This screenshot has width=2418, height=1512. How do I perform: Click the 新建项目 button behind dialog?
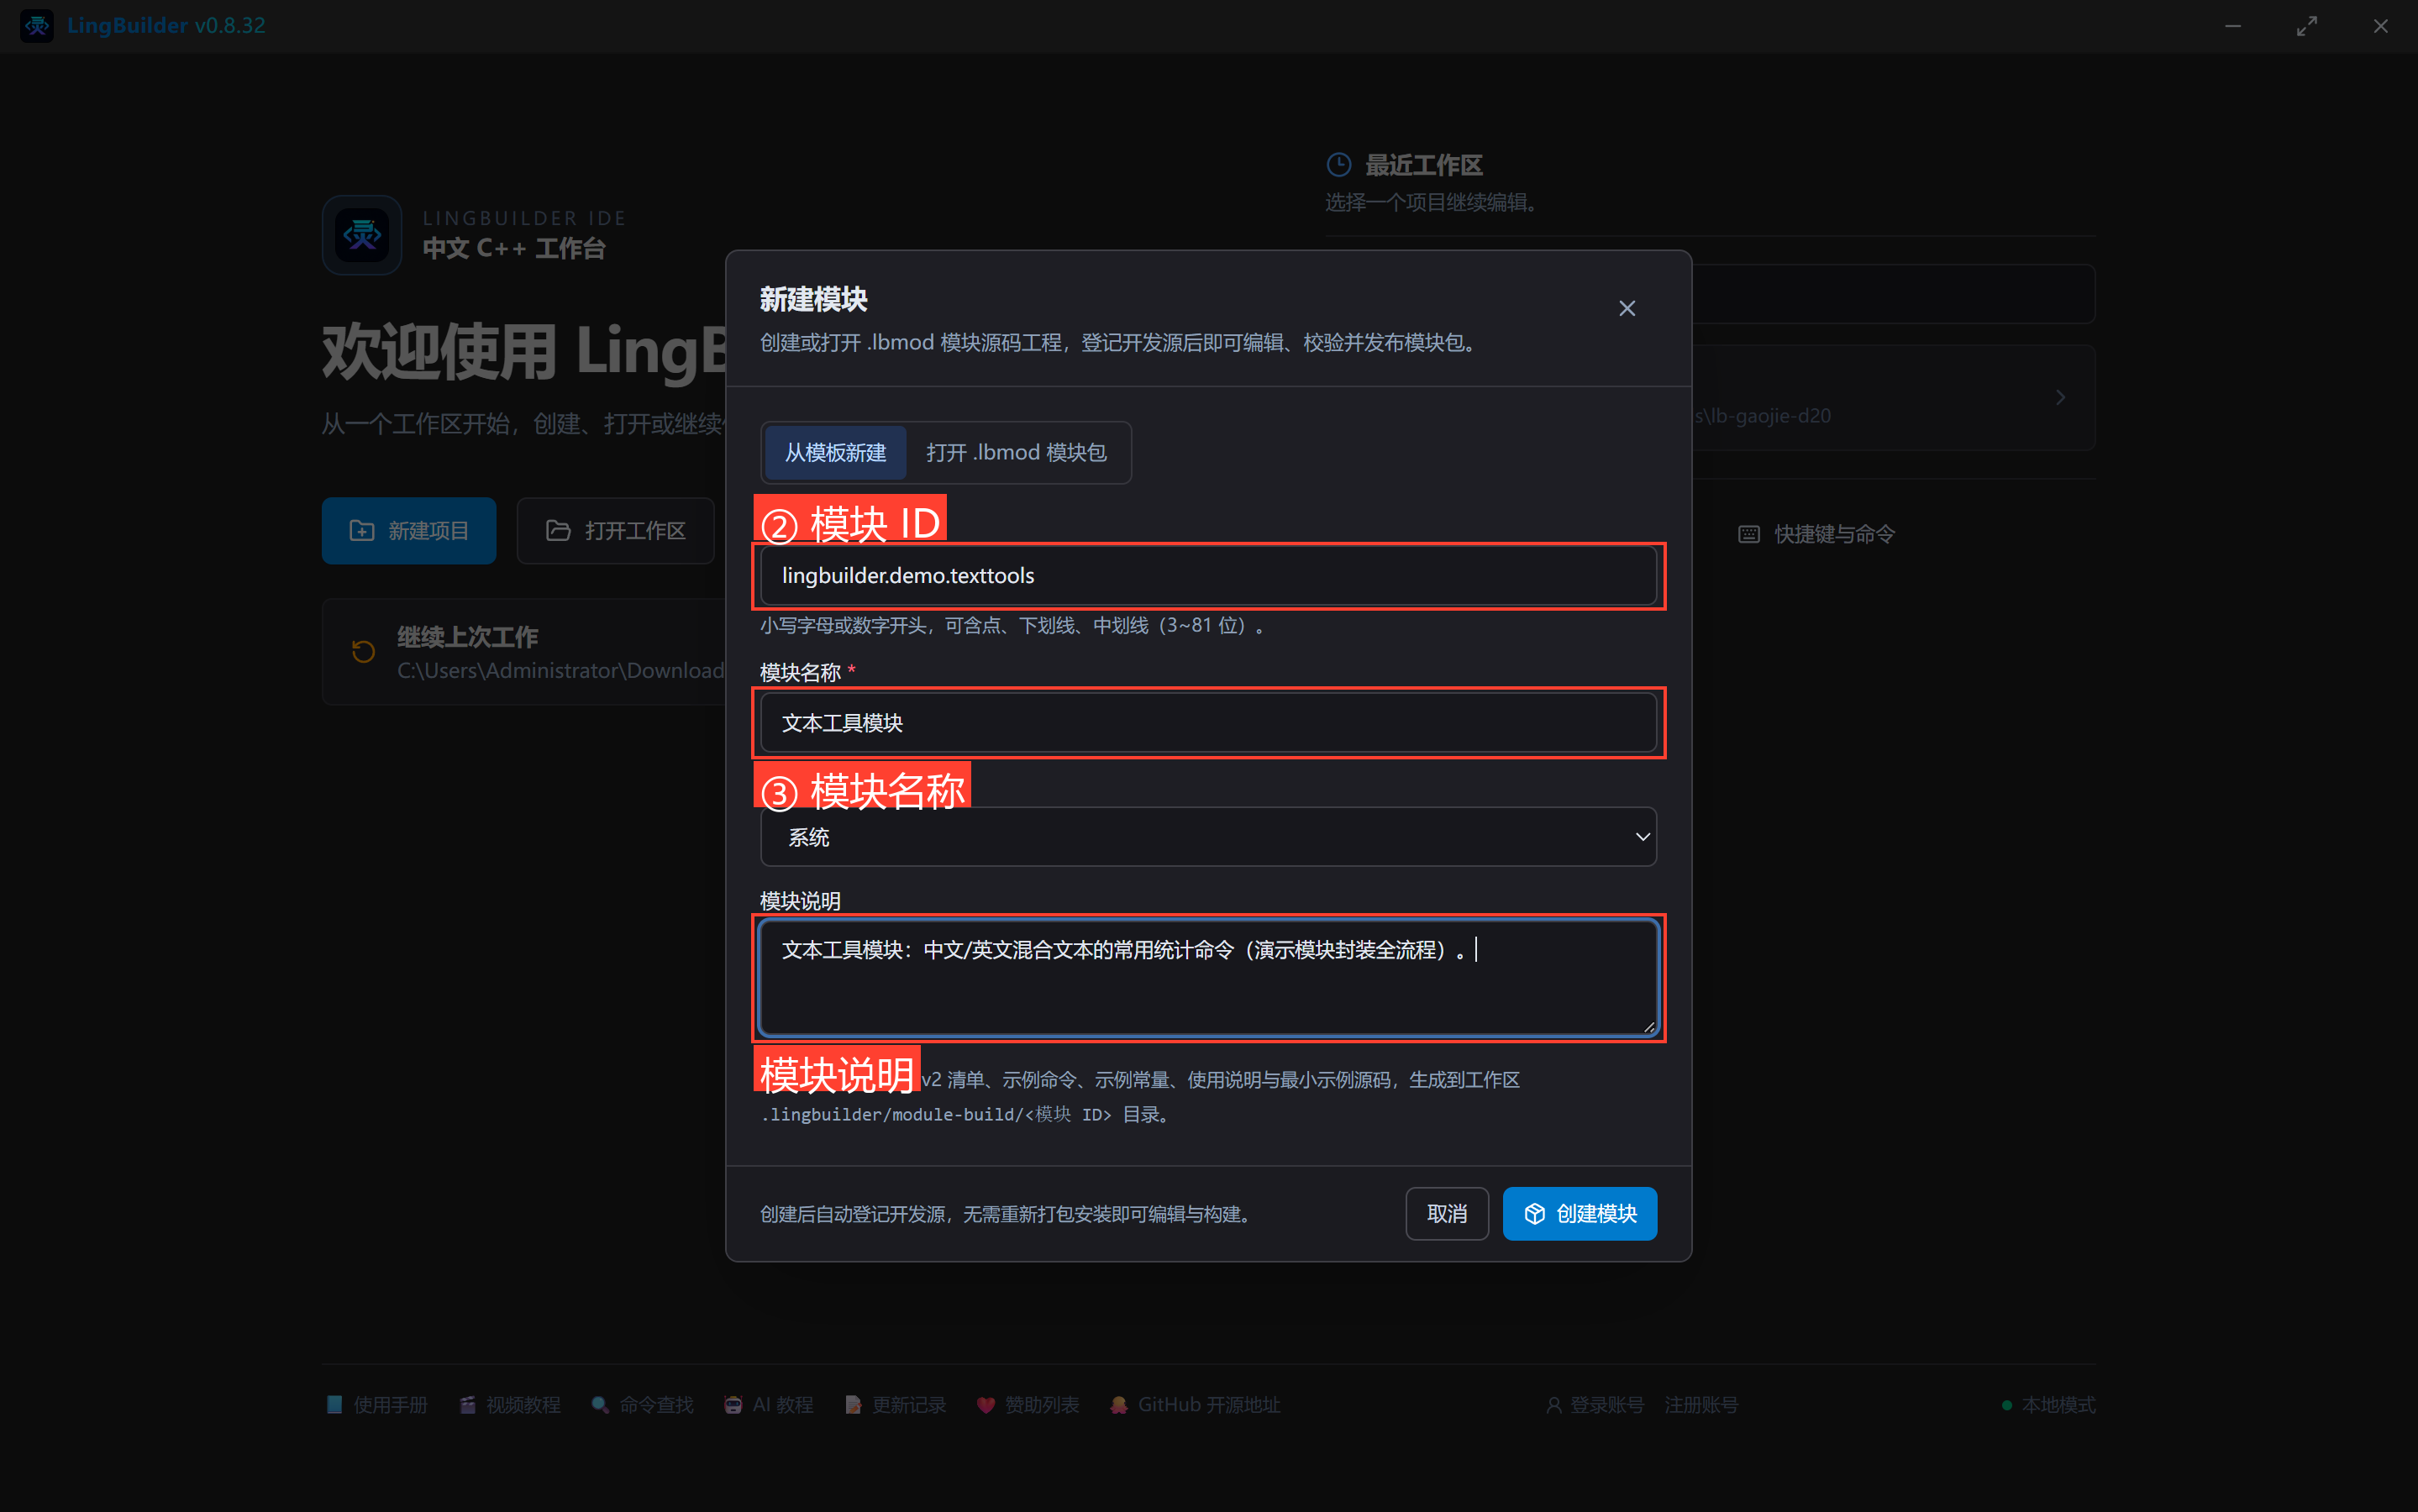(409, 530)
